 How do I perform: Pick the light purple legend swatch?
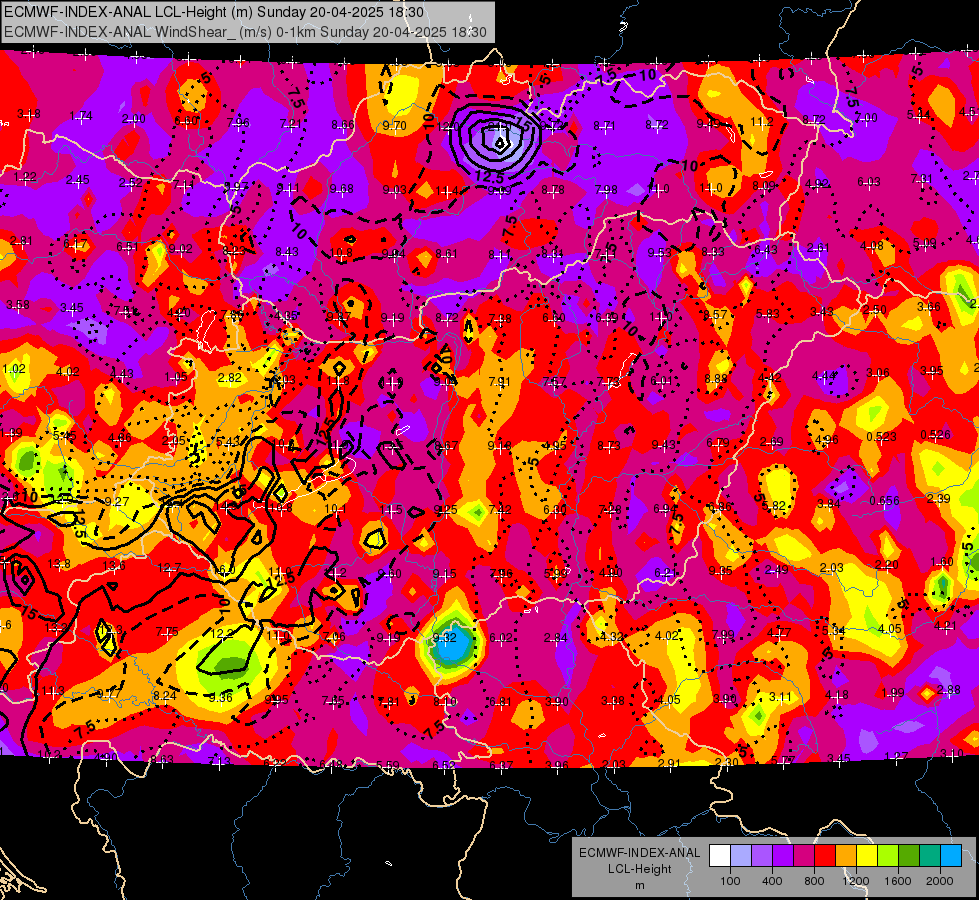coord(762,856)
